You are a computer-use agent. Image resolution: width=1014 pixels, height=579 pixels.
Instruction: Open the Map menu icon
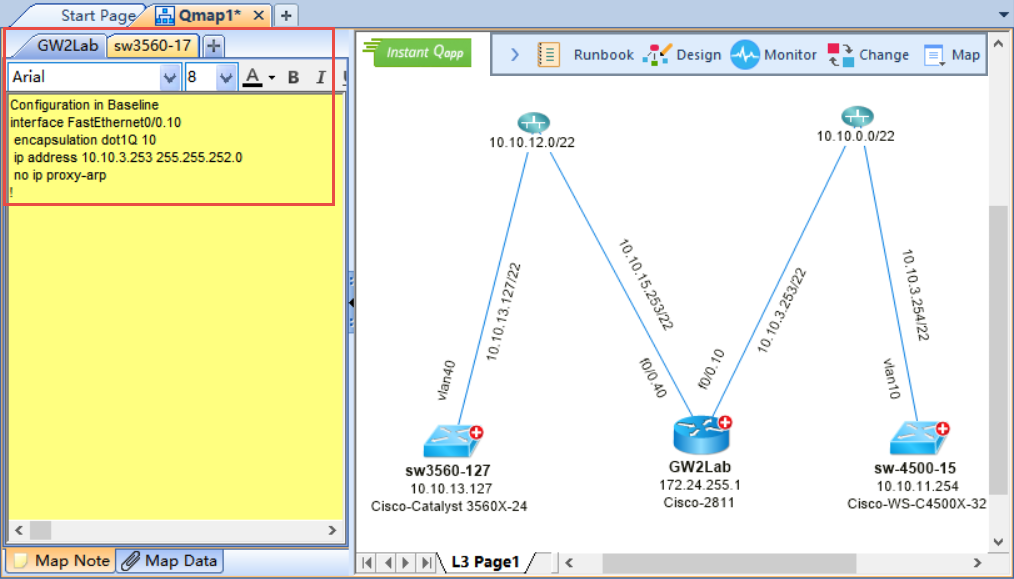point(934,56)
